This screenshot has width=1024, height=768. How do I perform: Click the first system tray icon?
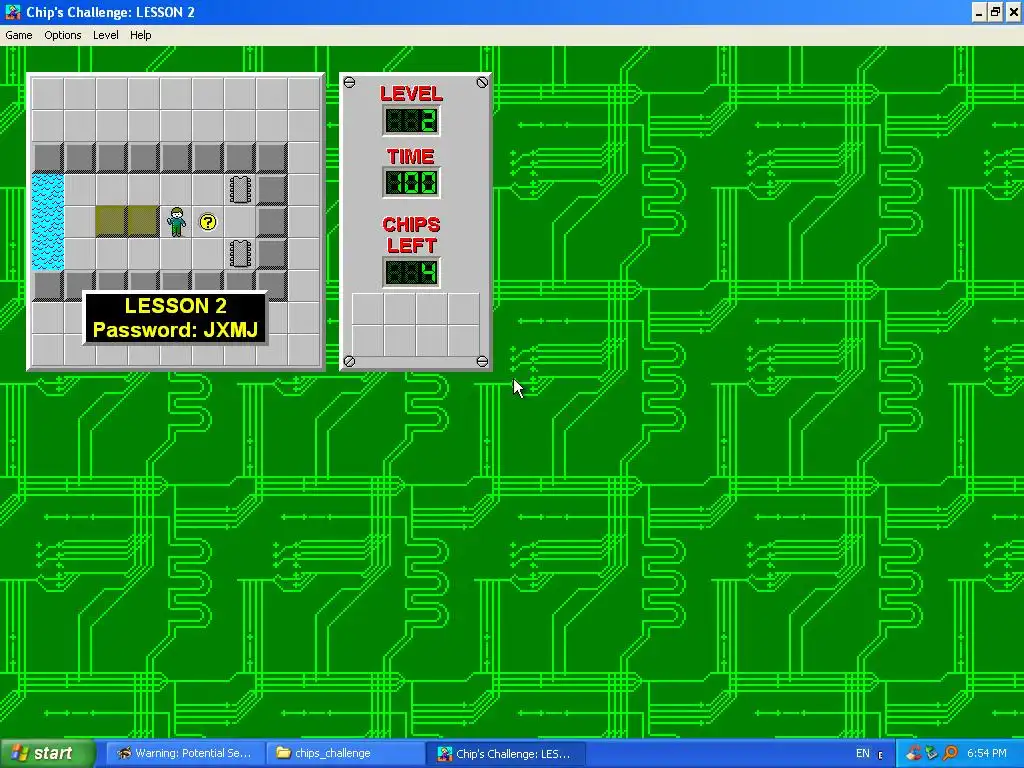(913, 754)
